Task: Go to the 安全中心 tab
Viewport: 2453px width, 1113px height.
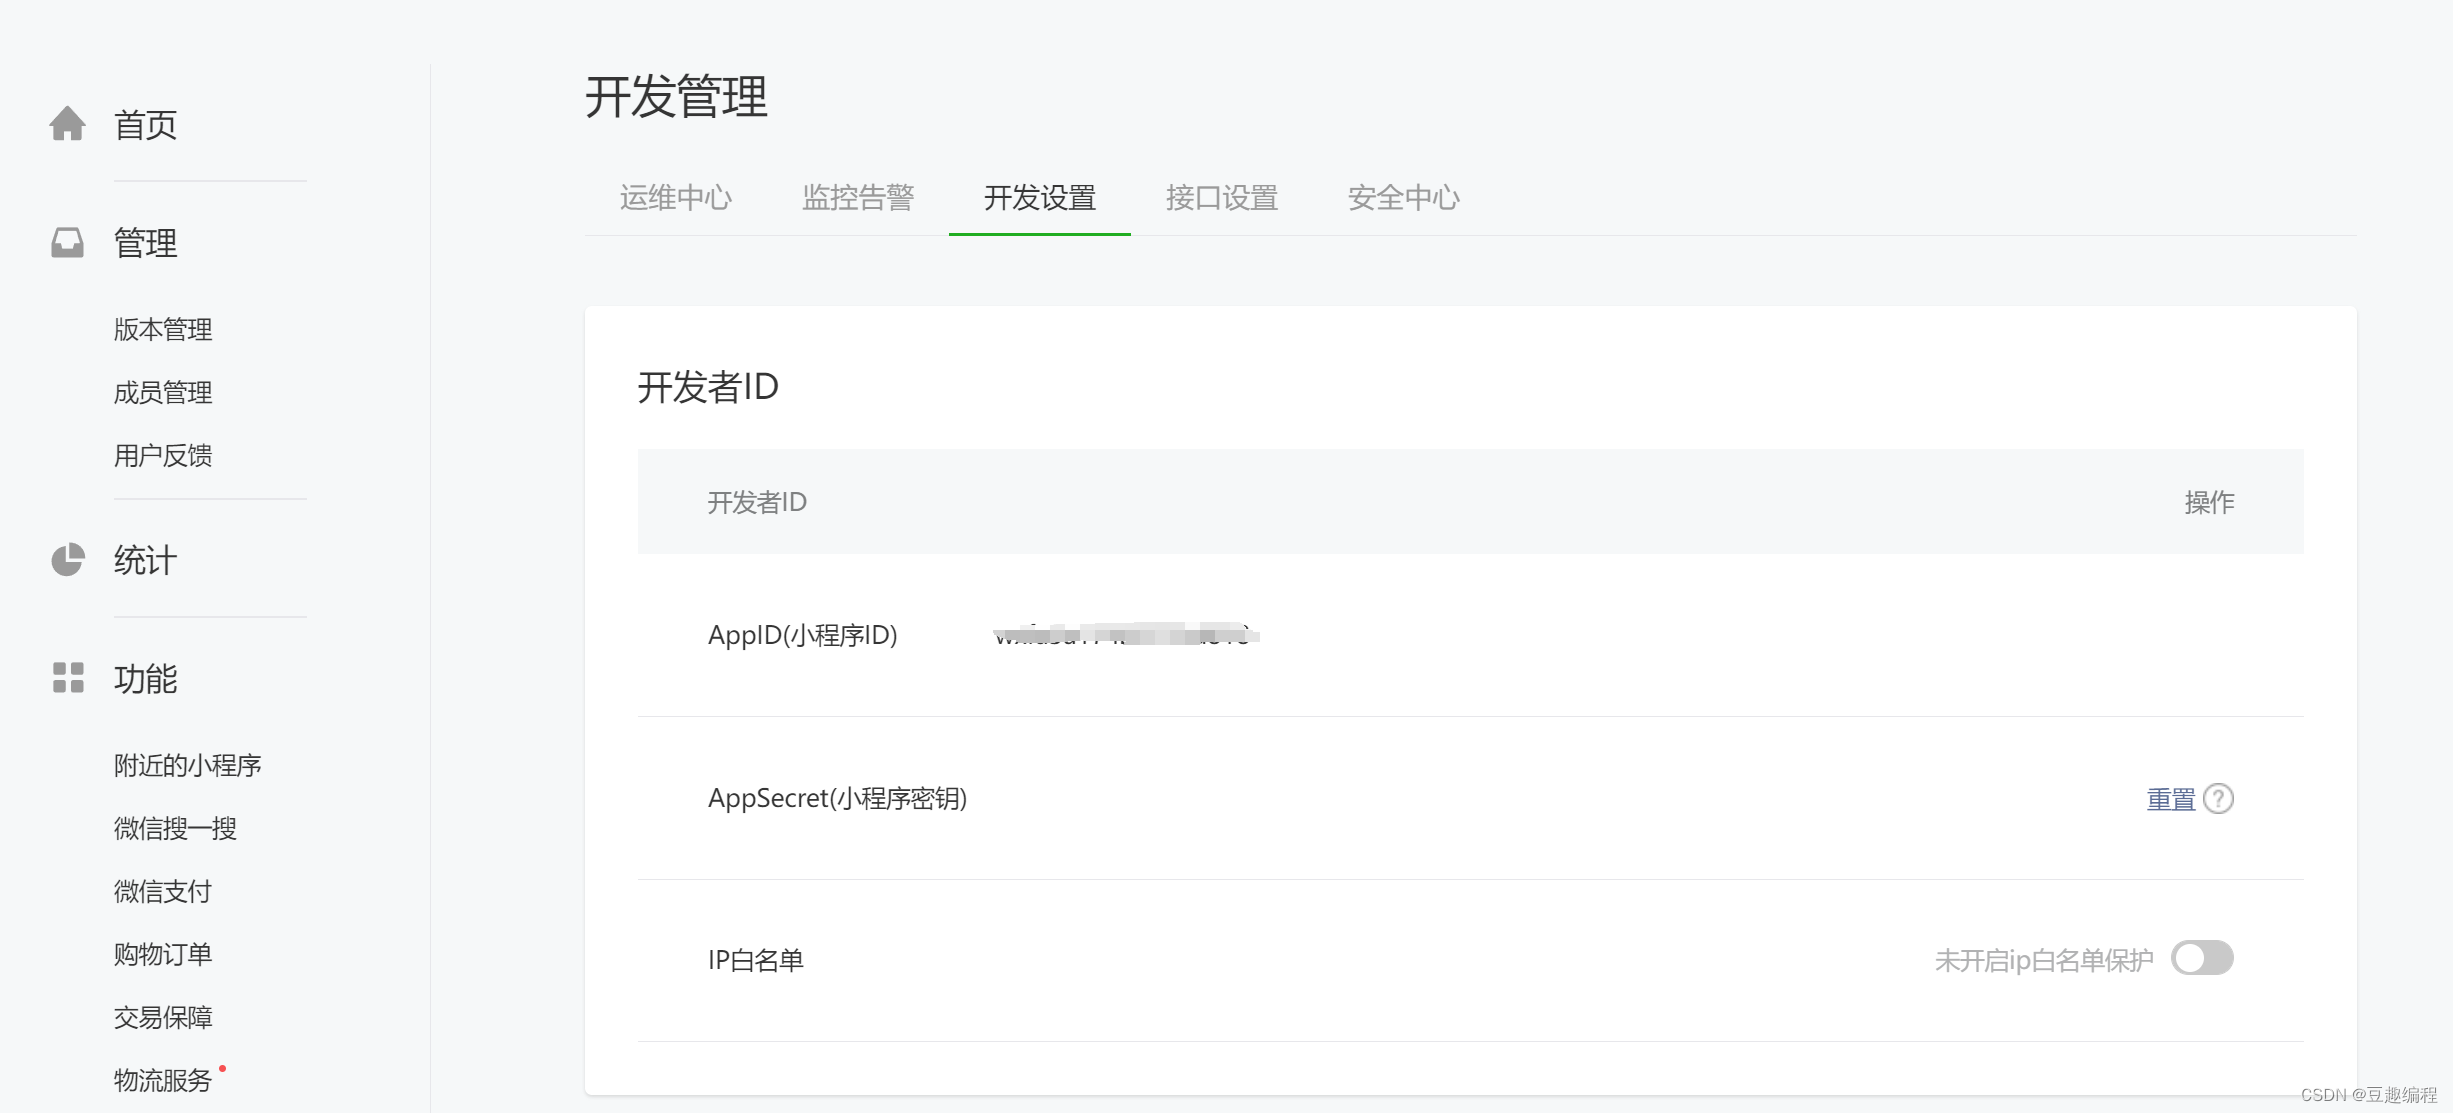Action: [x=1403, y=198]
